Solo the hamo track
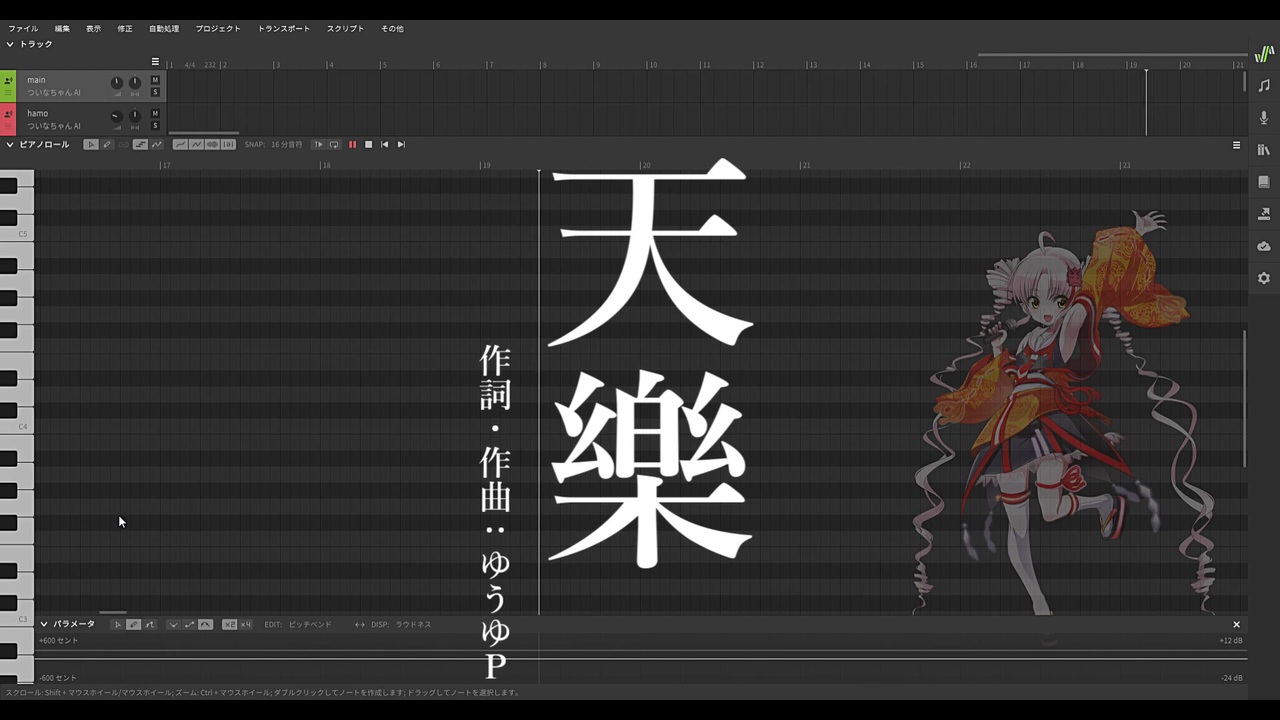This screenshot has width=1280, height=720. tap(155, 125)
